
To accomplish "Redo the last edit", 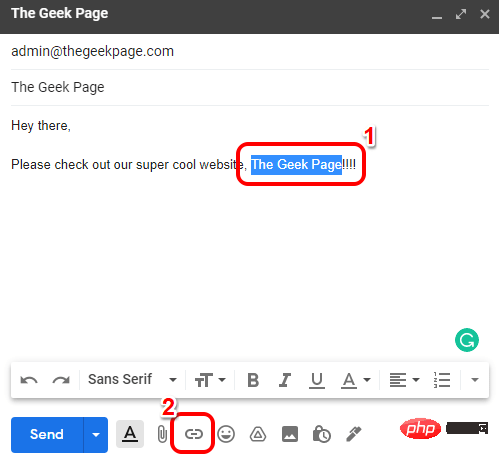I will (61, 380).
